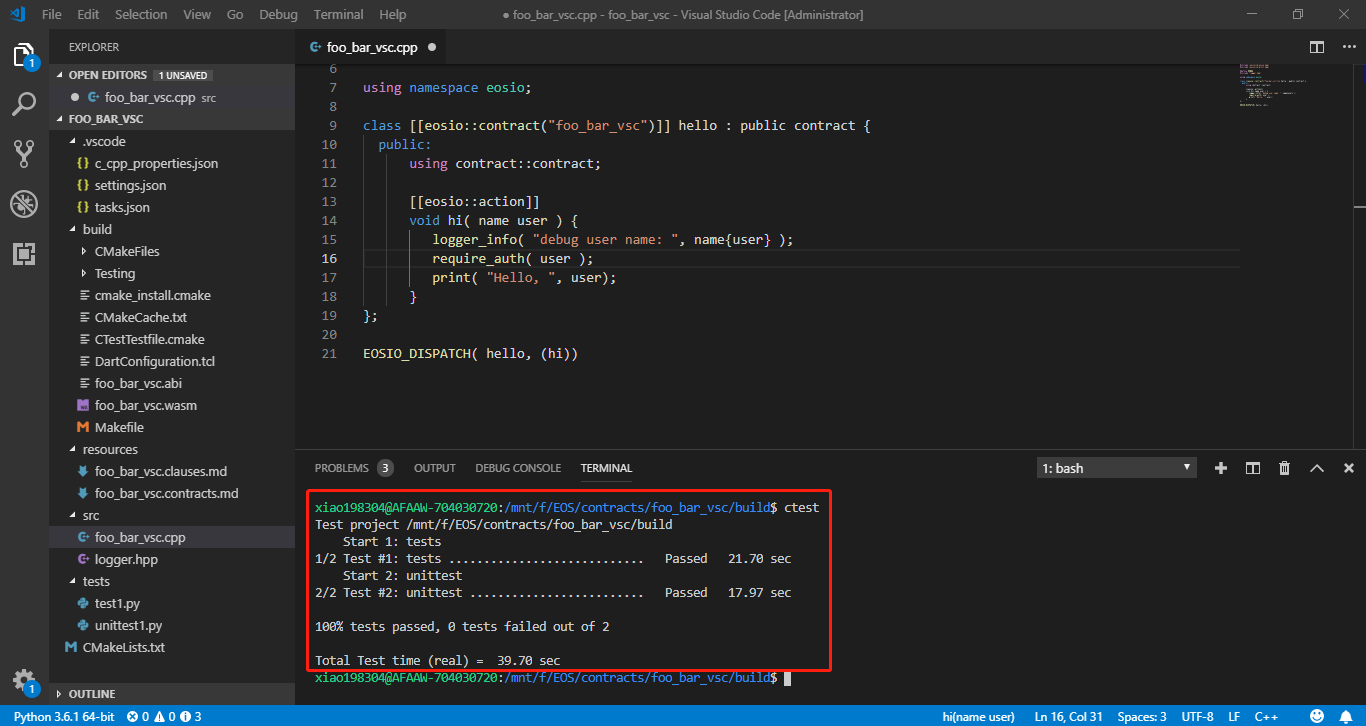Viewport: 1366px width, 726px height.
Task: Switch to the OUTPUT panel tab
Action: (x=434, y=468)
